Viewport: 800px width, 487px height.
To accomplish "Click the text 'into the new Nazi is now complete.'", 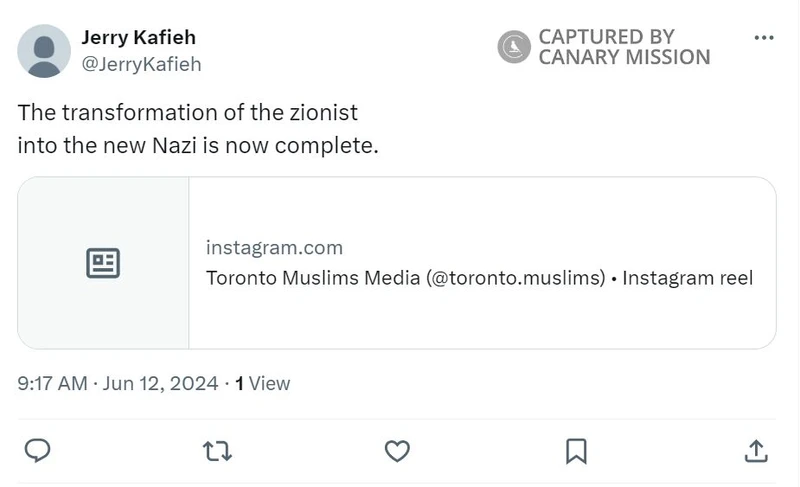I will click(198, 145).
